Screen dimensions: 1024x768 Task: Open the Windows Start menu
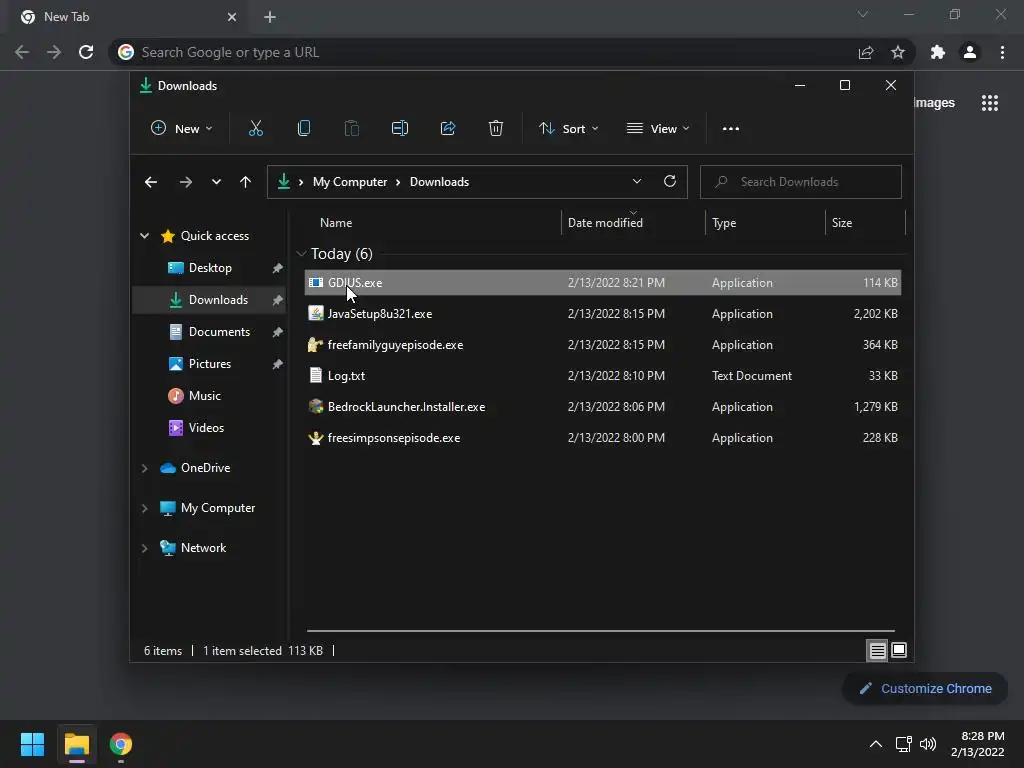tap(32, 744)
